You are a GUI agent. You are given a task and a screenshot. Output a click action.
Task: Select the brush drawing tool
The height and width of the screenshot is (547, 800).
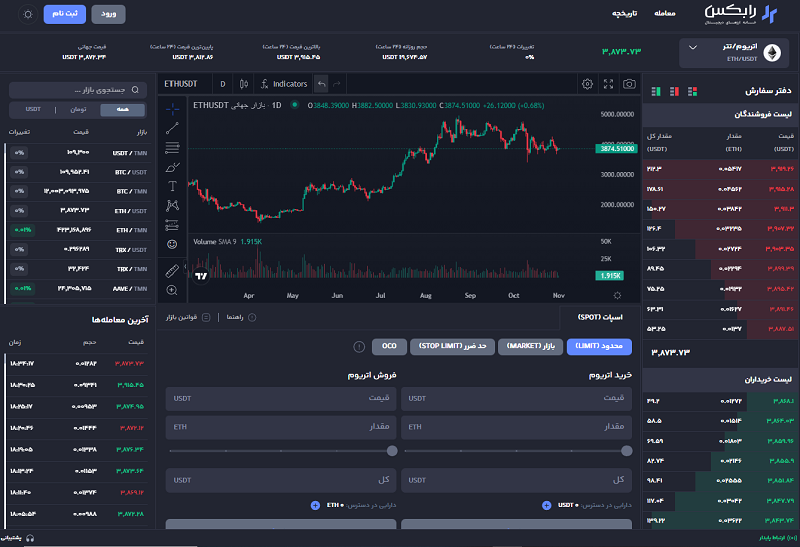point(172,167)
